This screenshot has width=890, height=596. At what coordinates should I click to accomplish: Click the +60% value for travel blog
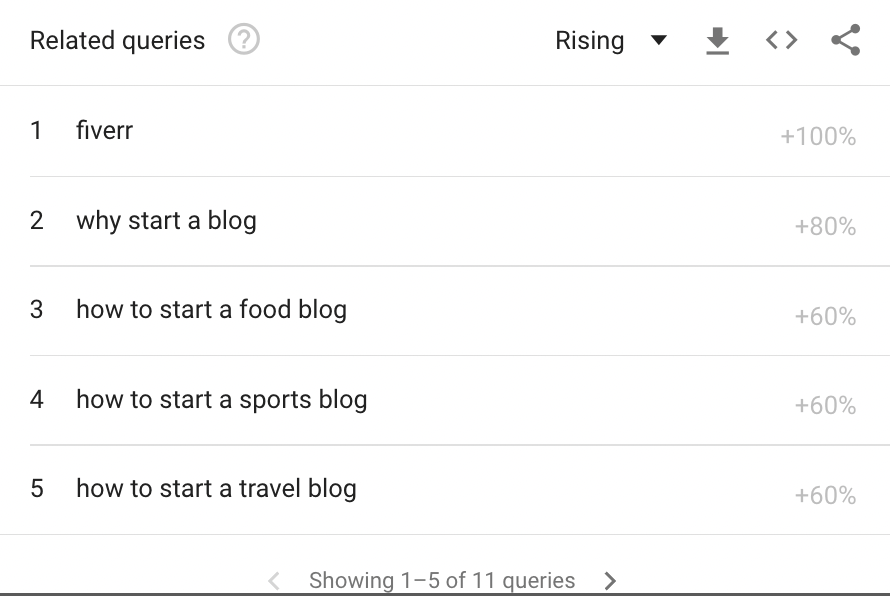pyautogui.click(x=825, y=495)
